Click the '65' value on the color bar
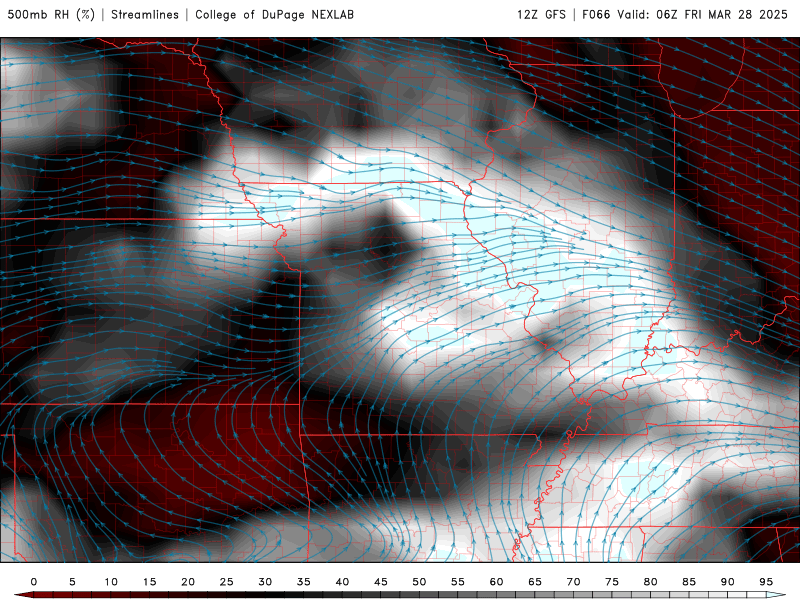800x600 pixels. coord(535,582)
